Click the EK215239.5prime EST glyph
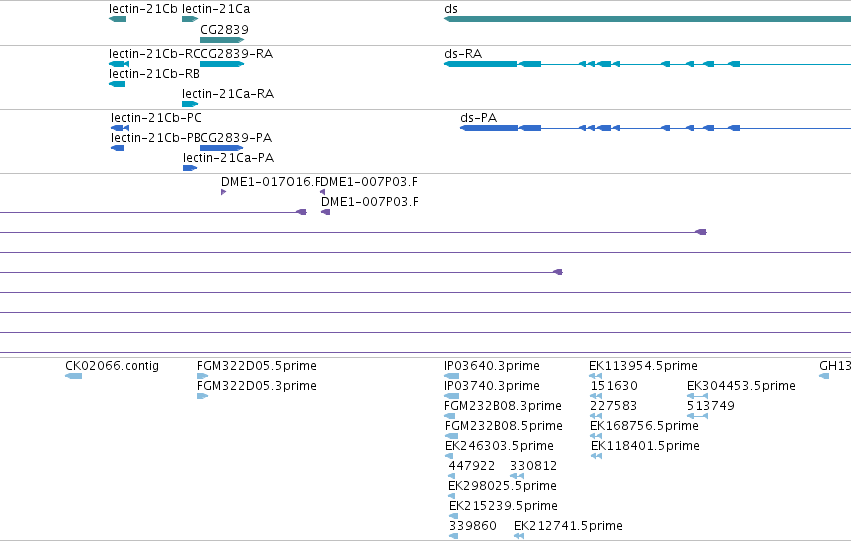Viewport: 851px width, 541px height. 454,517
